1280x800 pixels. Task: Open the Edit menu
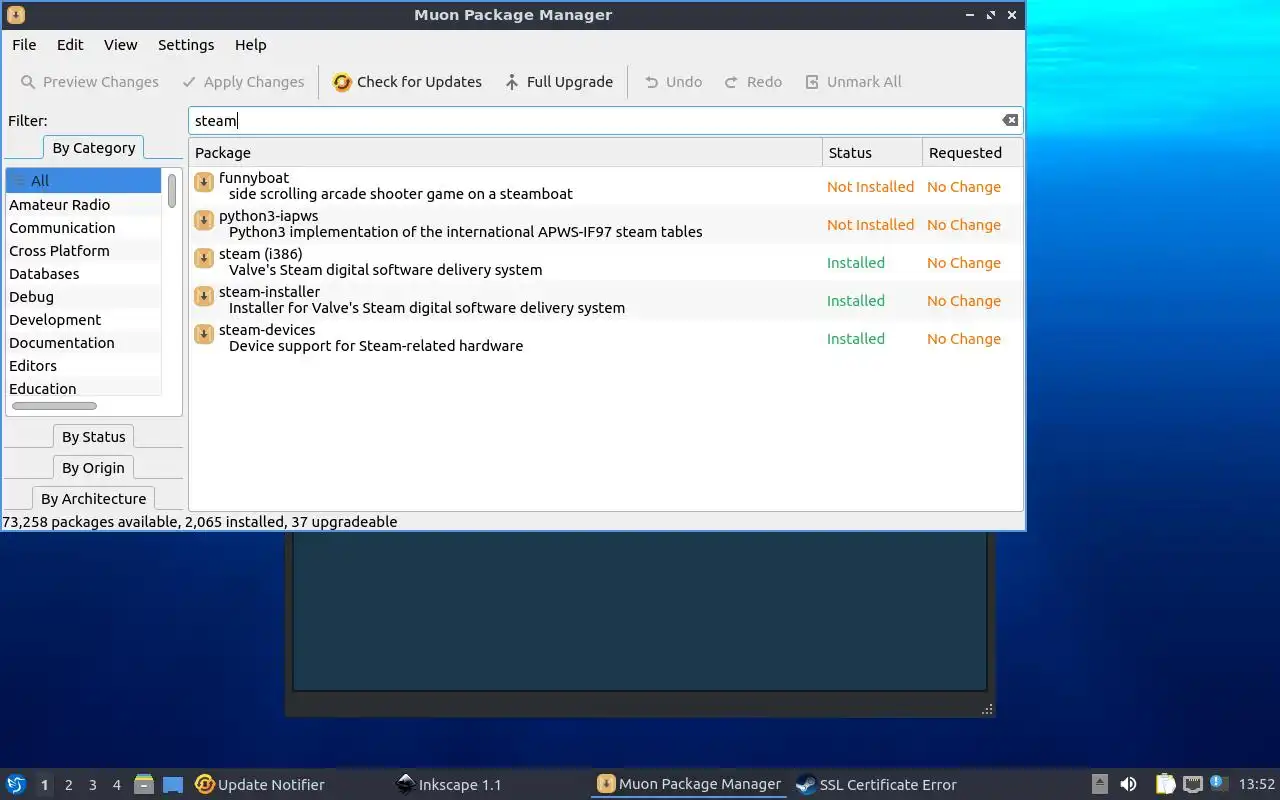tap(70, 45)
